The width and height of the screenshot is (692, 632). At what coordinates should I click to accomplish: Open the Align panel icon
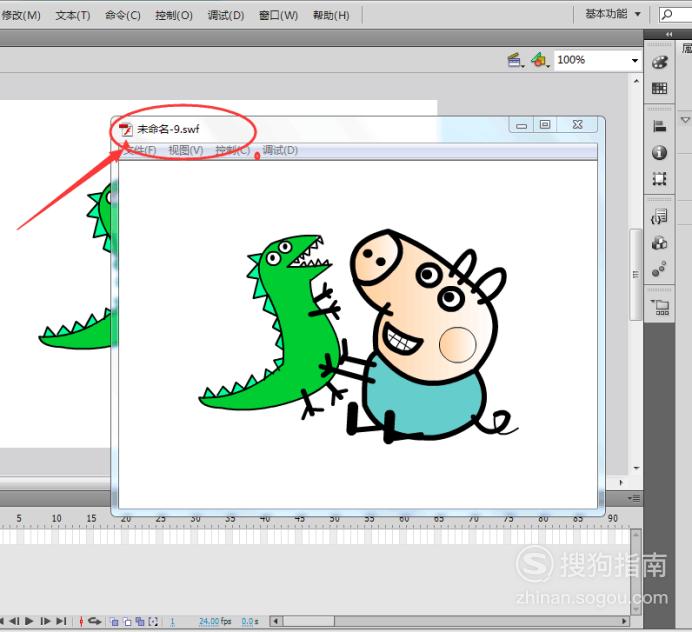coord(659,127)
